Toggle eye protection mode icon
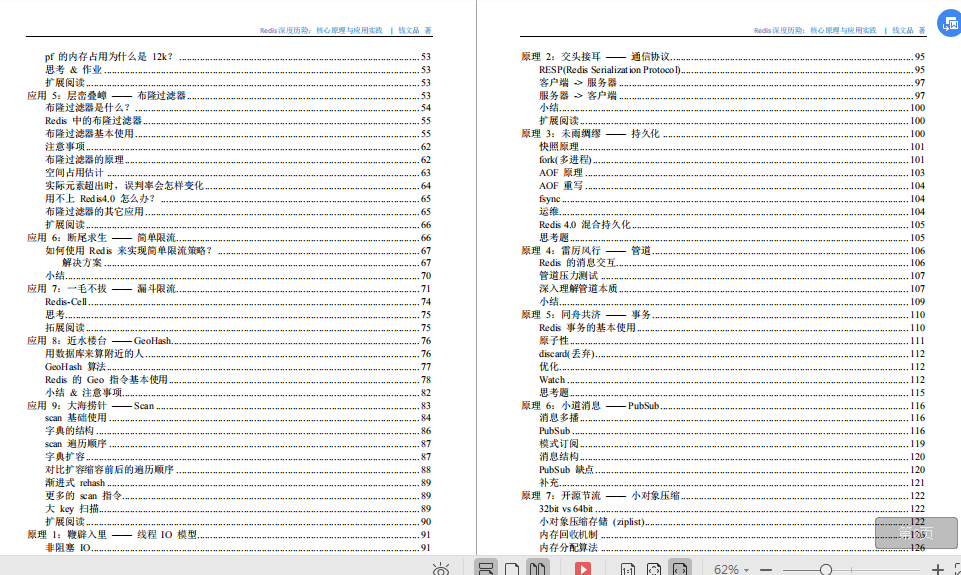The width and height of the screenshot is (961, 575). coord(441,569)
